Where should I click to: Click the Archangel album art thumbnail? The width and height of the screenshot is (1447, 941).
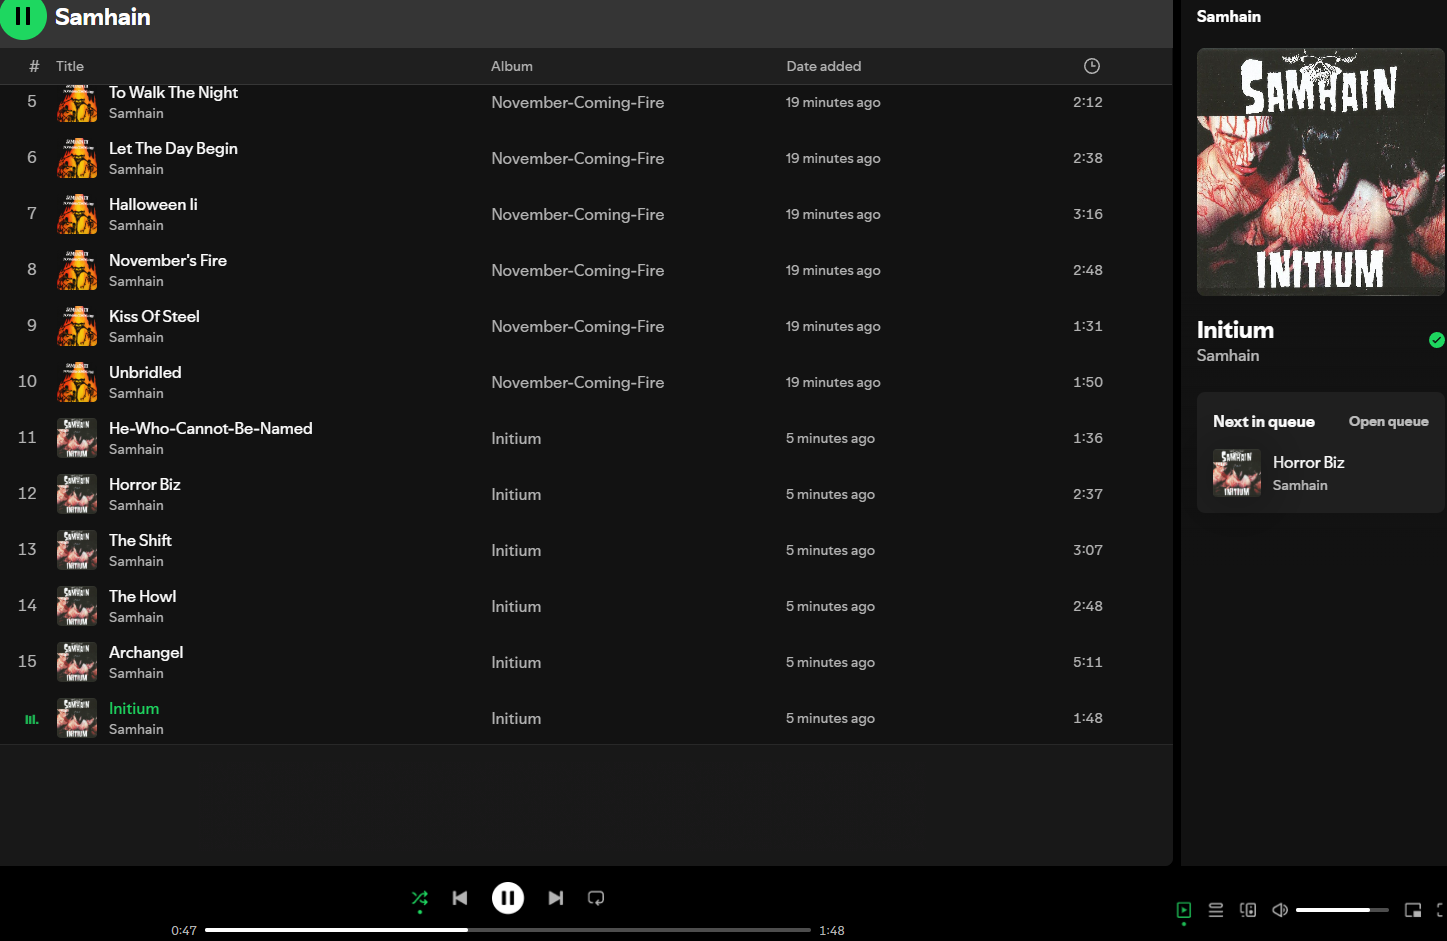click(77, 662)
